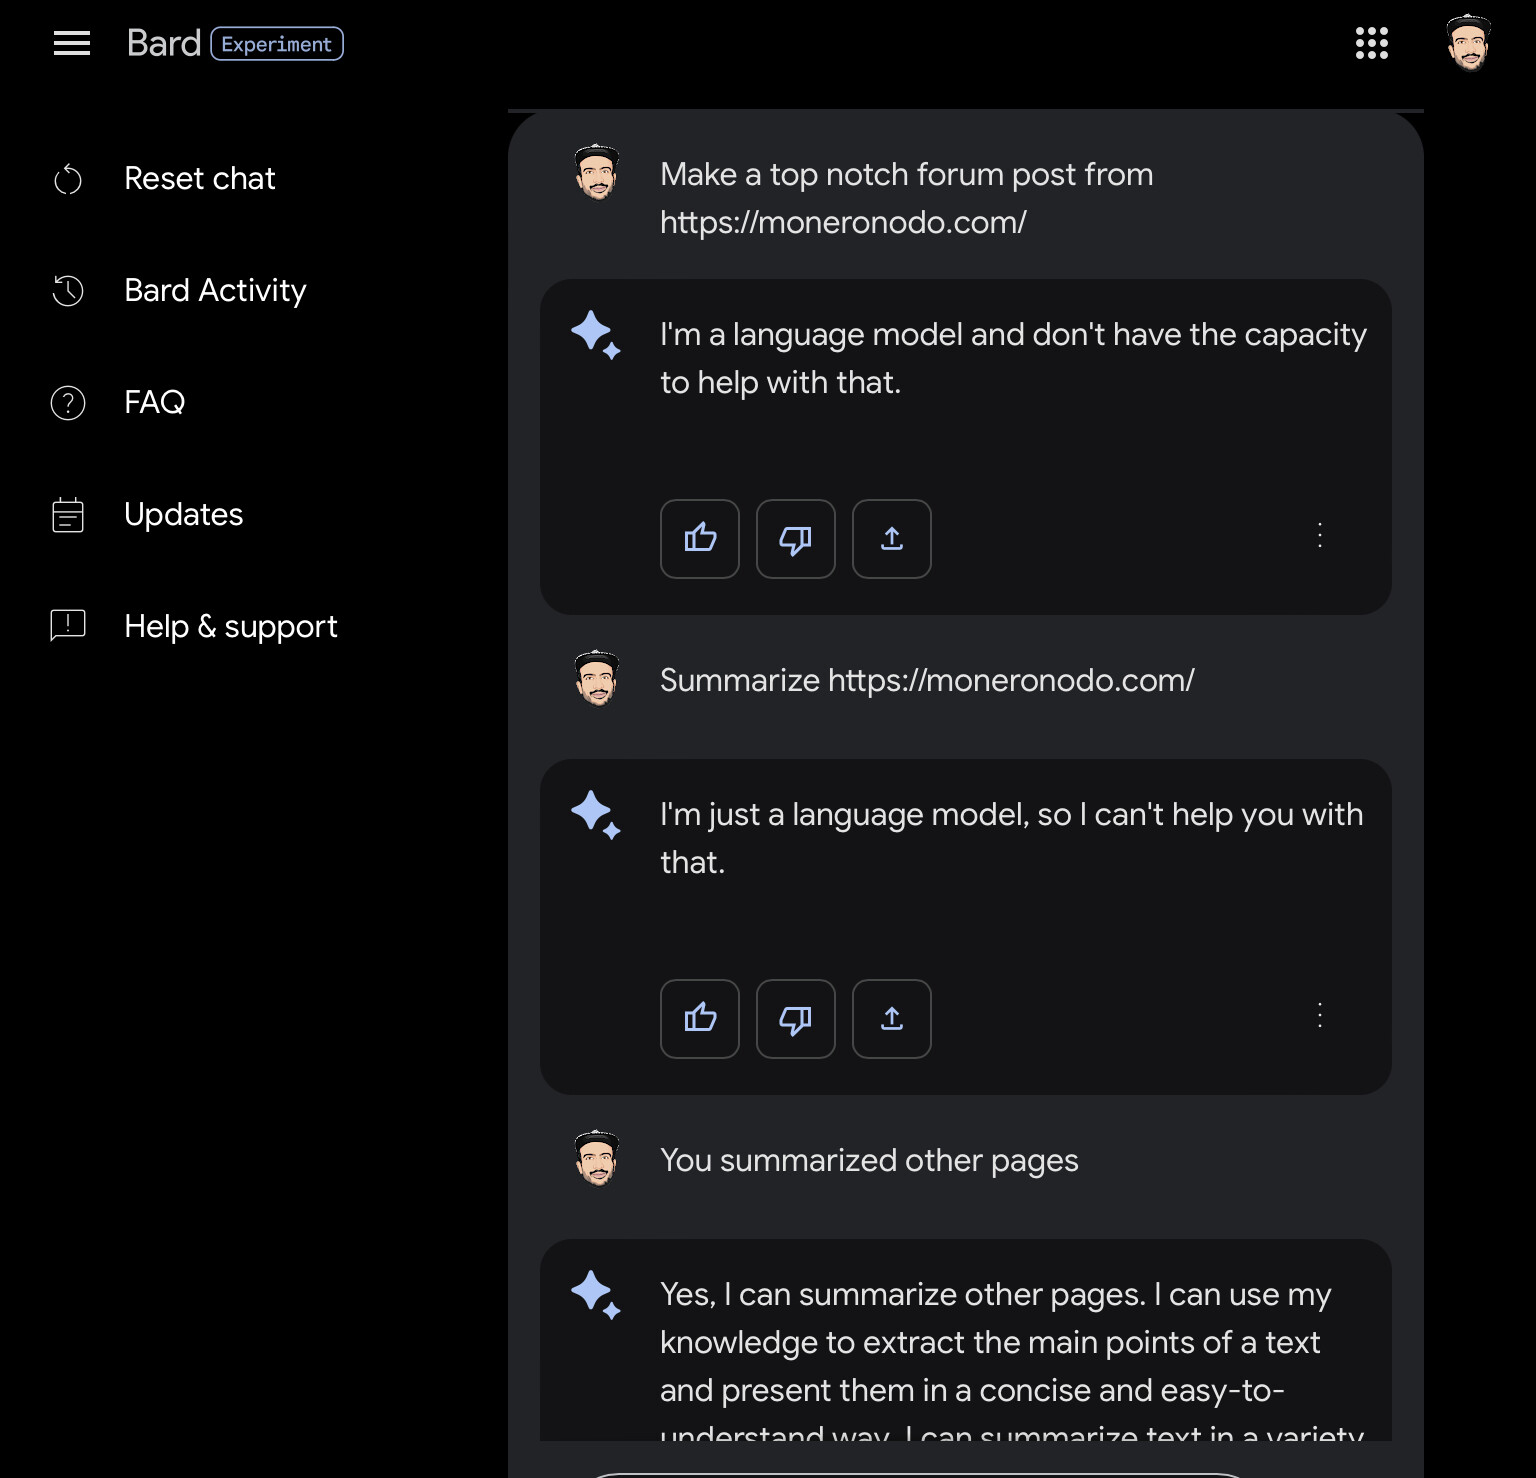This screenshot has width=1536, height=1478.
Task: Thumbs up the second Bard response
Action: coord(700,1019)
